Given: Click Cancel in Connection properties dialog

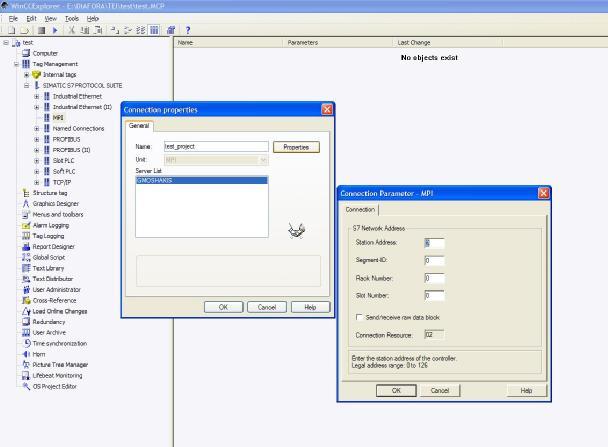Looking at the screenshot, I should (x=267, y=307).
